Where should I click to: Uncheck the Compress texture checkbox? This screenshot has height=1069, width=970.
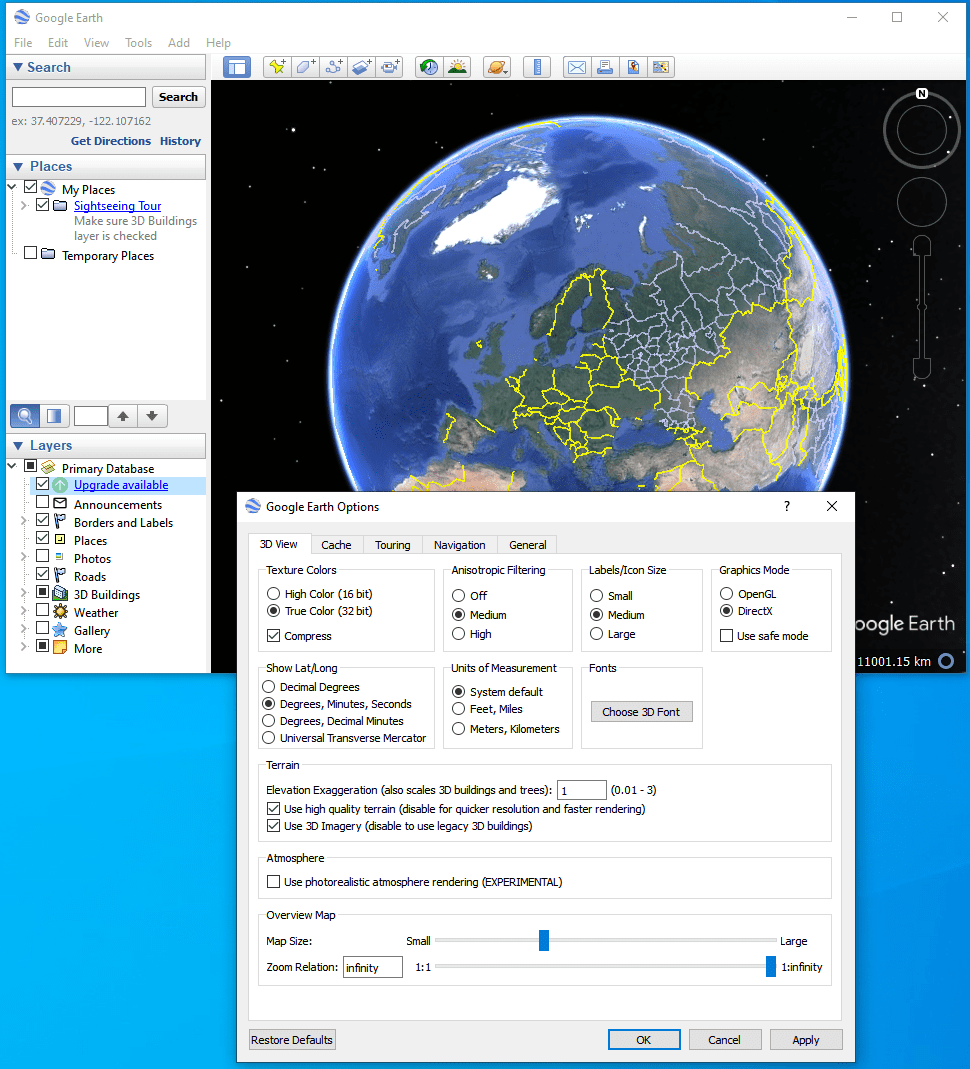tap(273, 635)
